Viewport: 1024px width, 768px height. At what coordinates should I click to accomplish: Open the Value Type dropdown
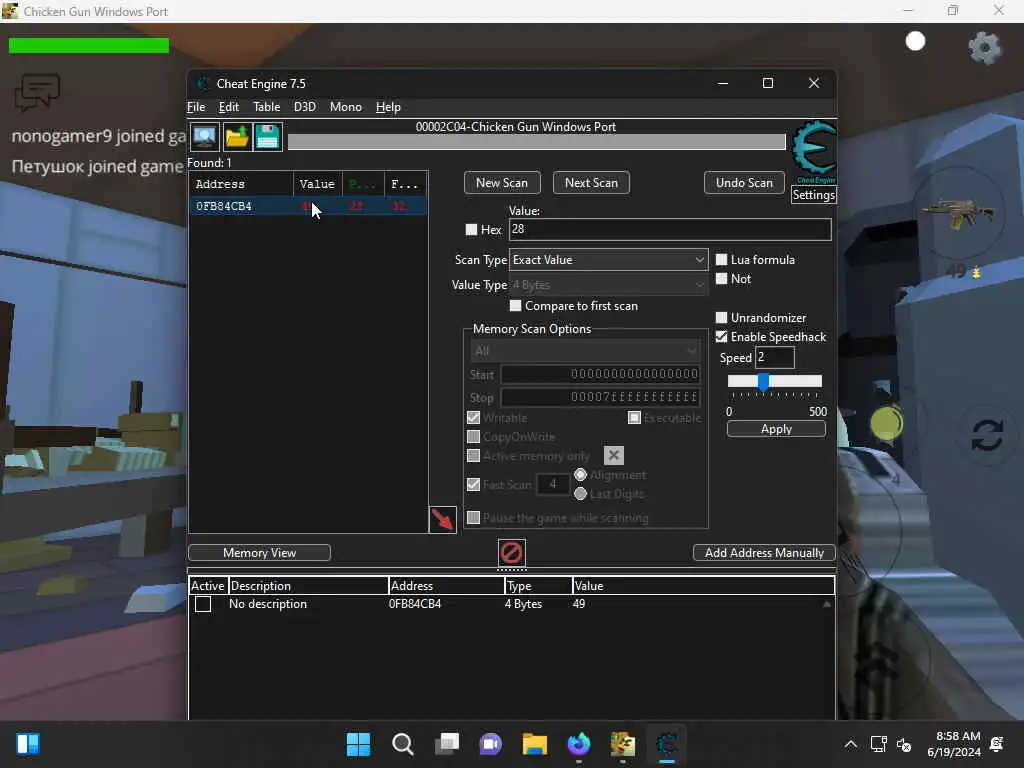(608, 285)
